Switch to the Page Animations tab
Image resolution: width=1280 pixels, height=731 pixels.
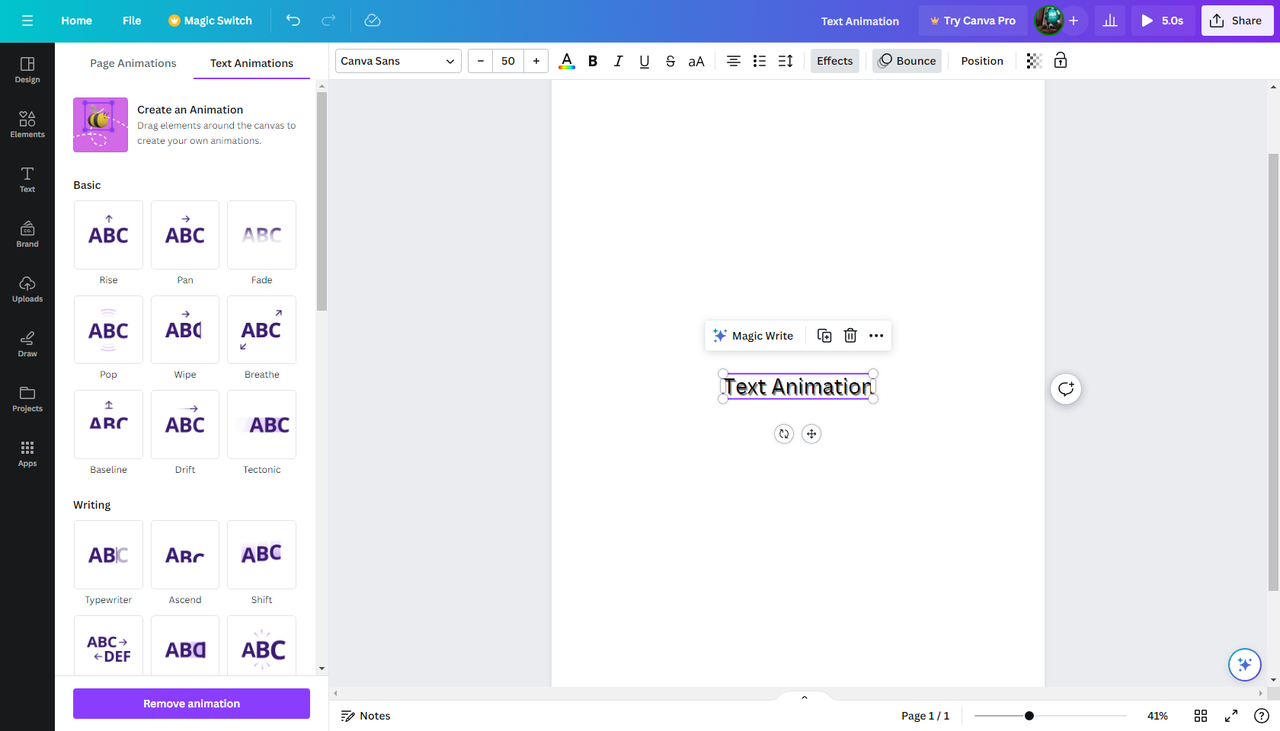click(132, 62)
